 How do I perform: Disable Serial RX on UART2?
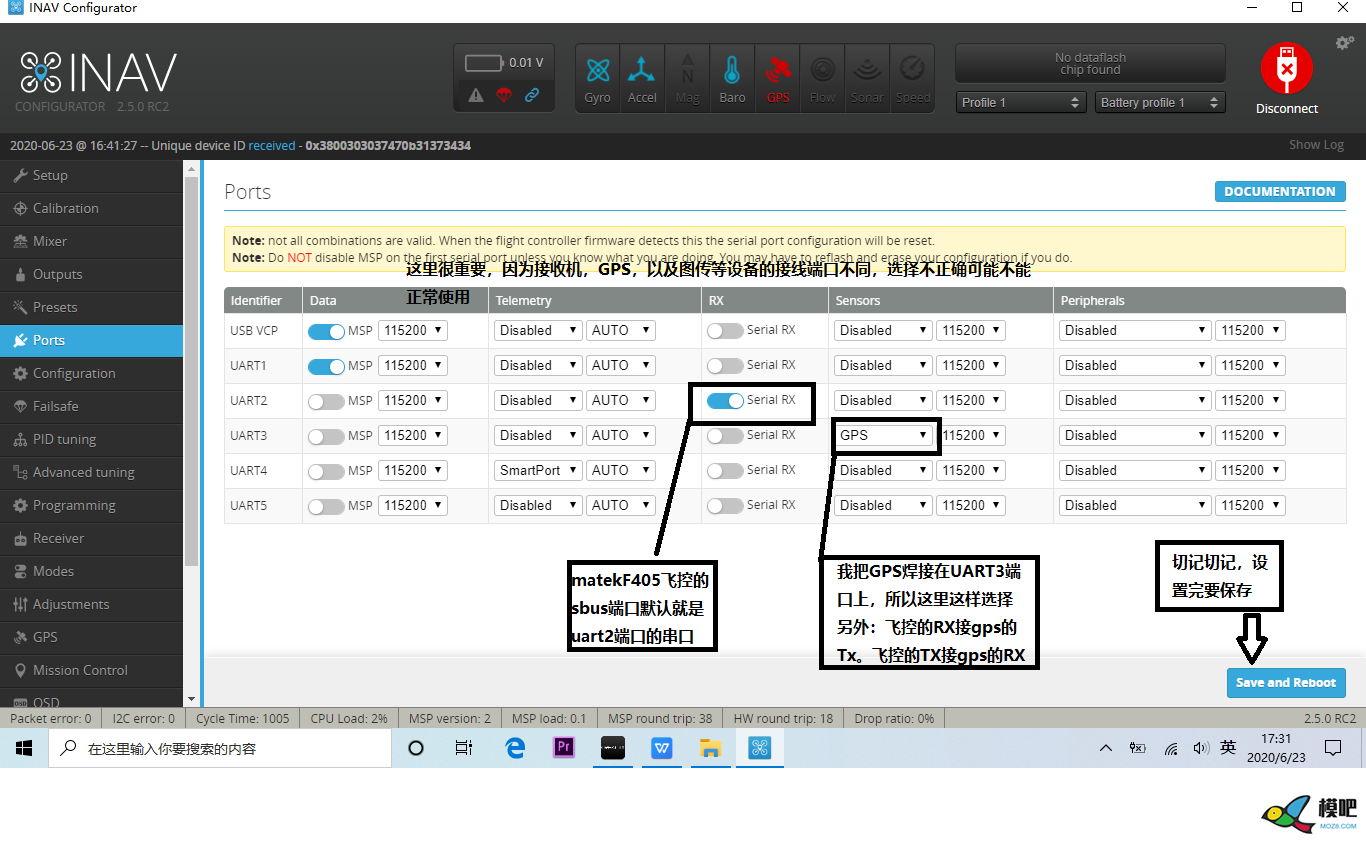725,400
